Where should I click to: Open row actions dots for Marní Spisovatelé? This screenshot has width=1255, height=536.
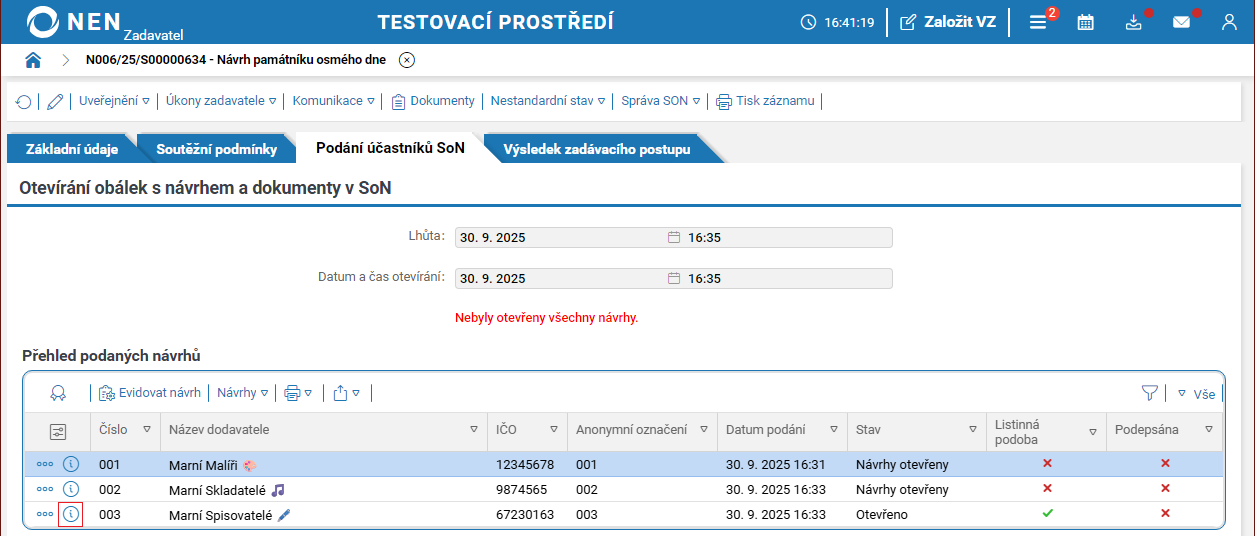[x=45, y=515]
